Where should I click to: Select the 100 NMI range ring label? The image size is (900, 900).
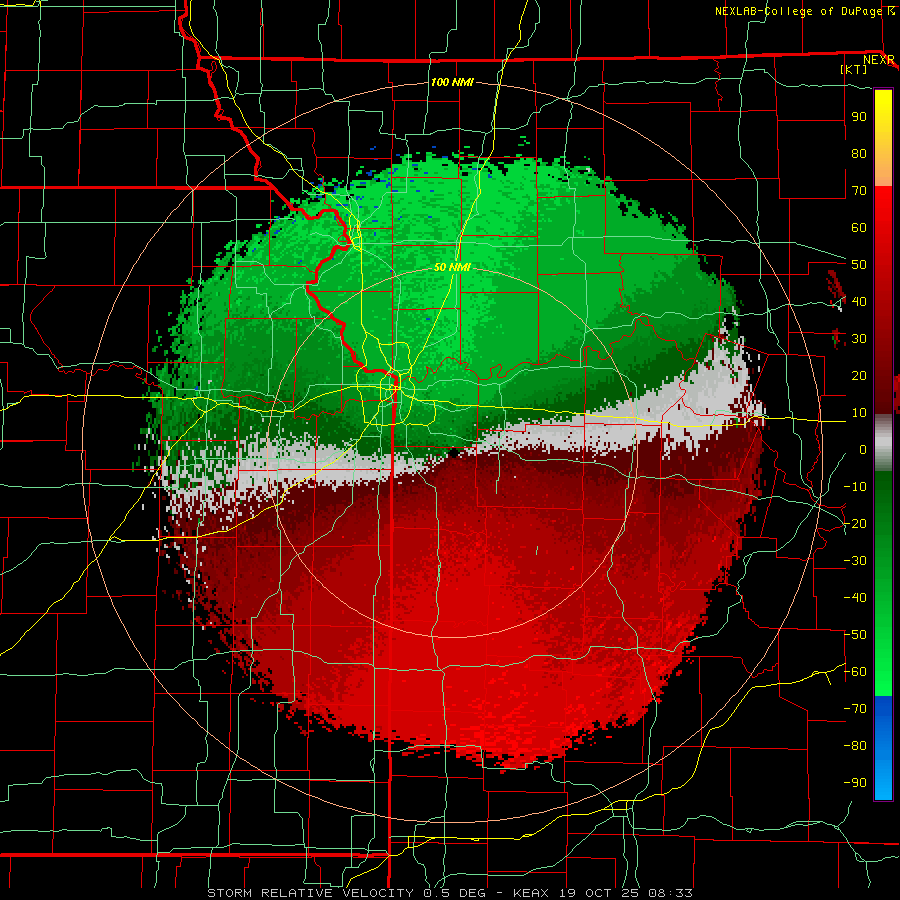[452, 82]
